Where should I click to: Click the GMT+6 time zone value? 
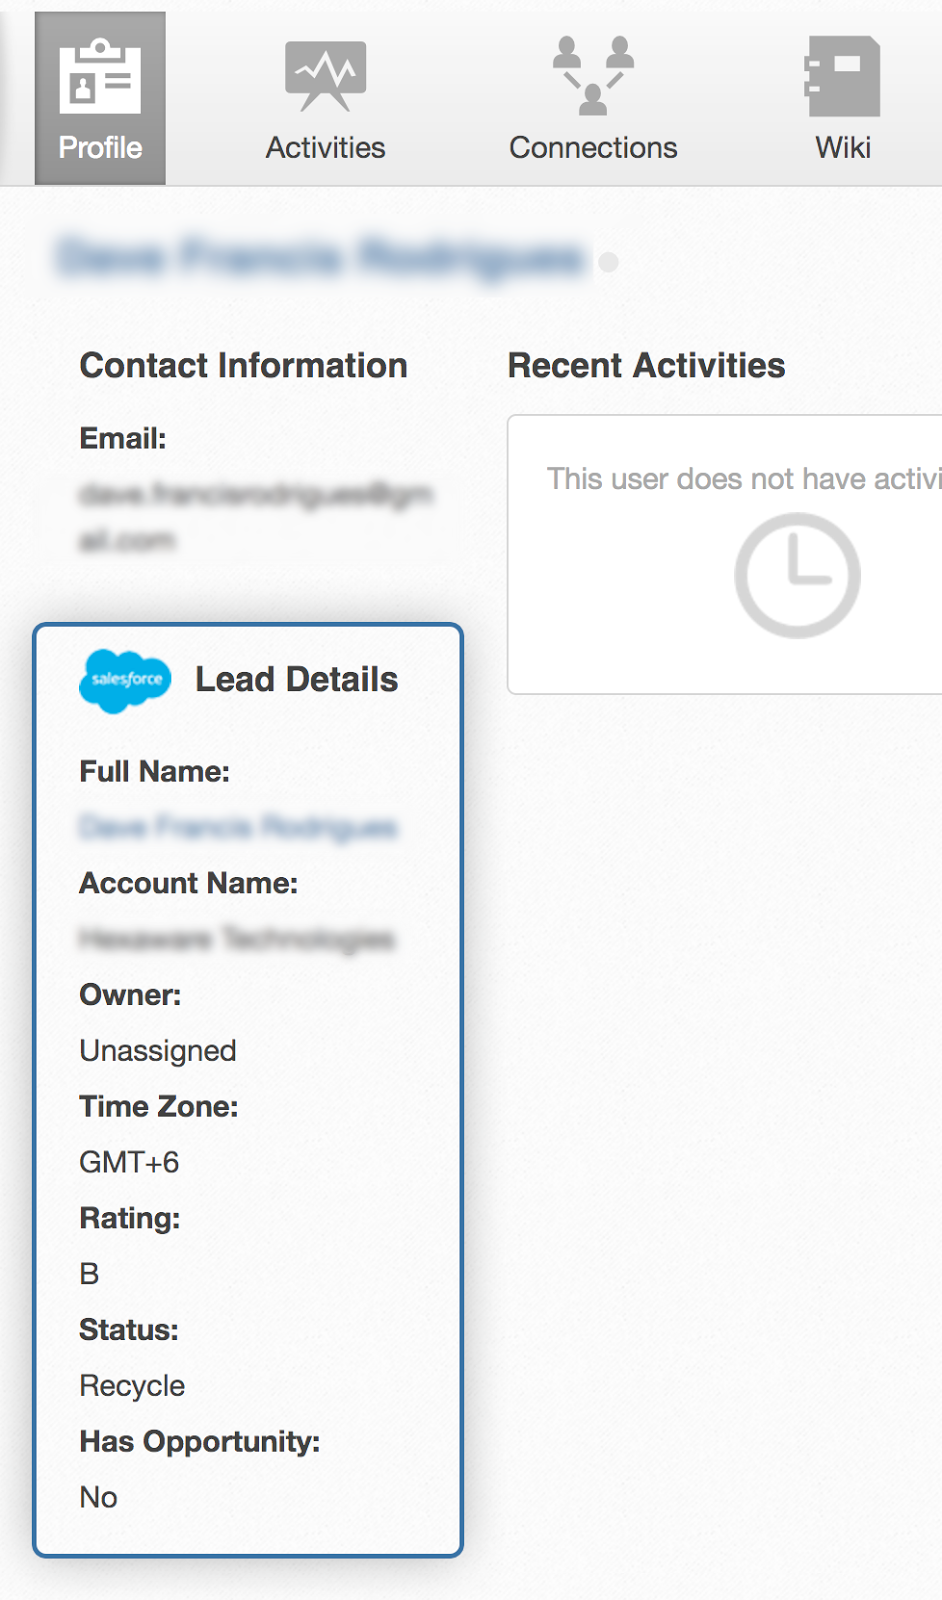click(129, 1162)
